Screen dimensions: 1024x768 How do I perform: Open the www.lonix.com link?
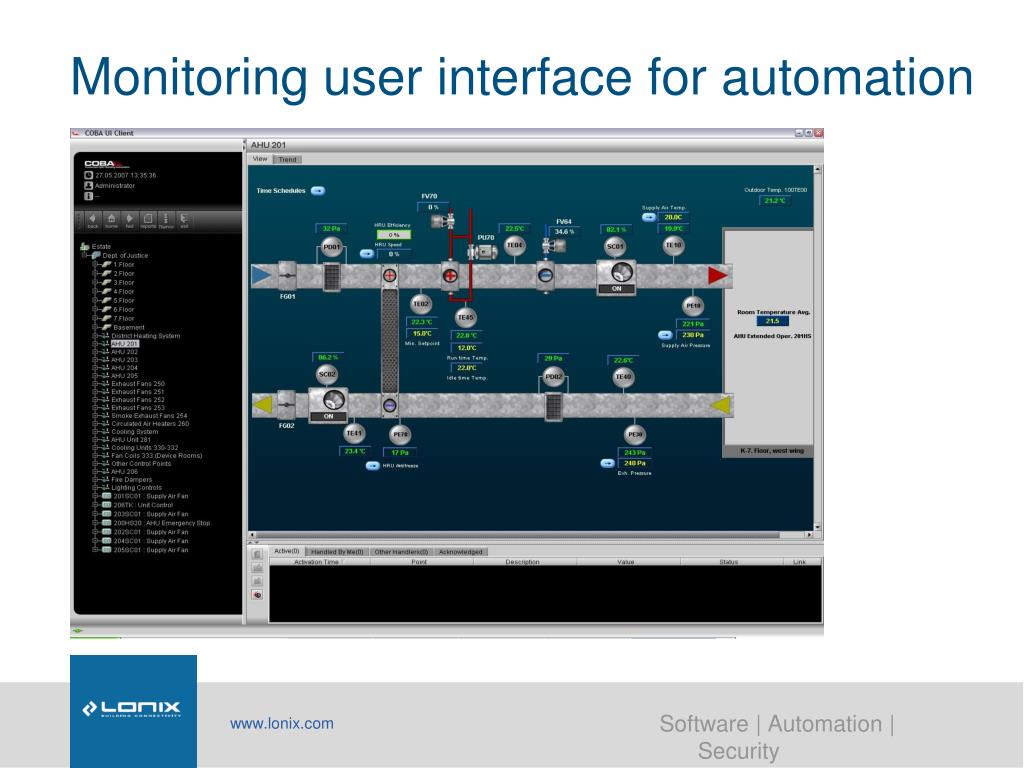point(281,724)
